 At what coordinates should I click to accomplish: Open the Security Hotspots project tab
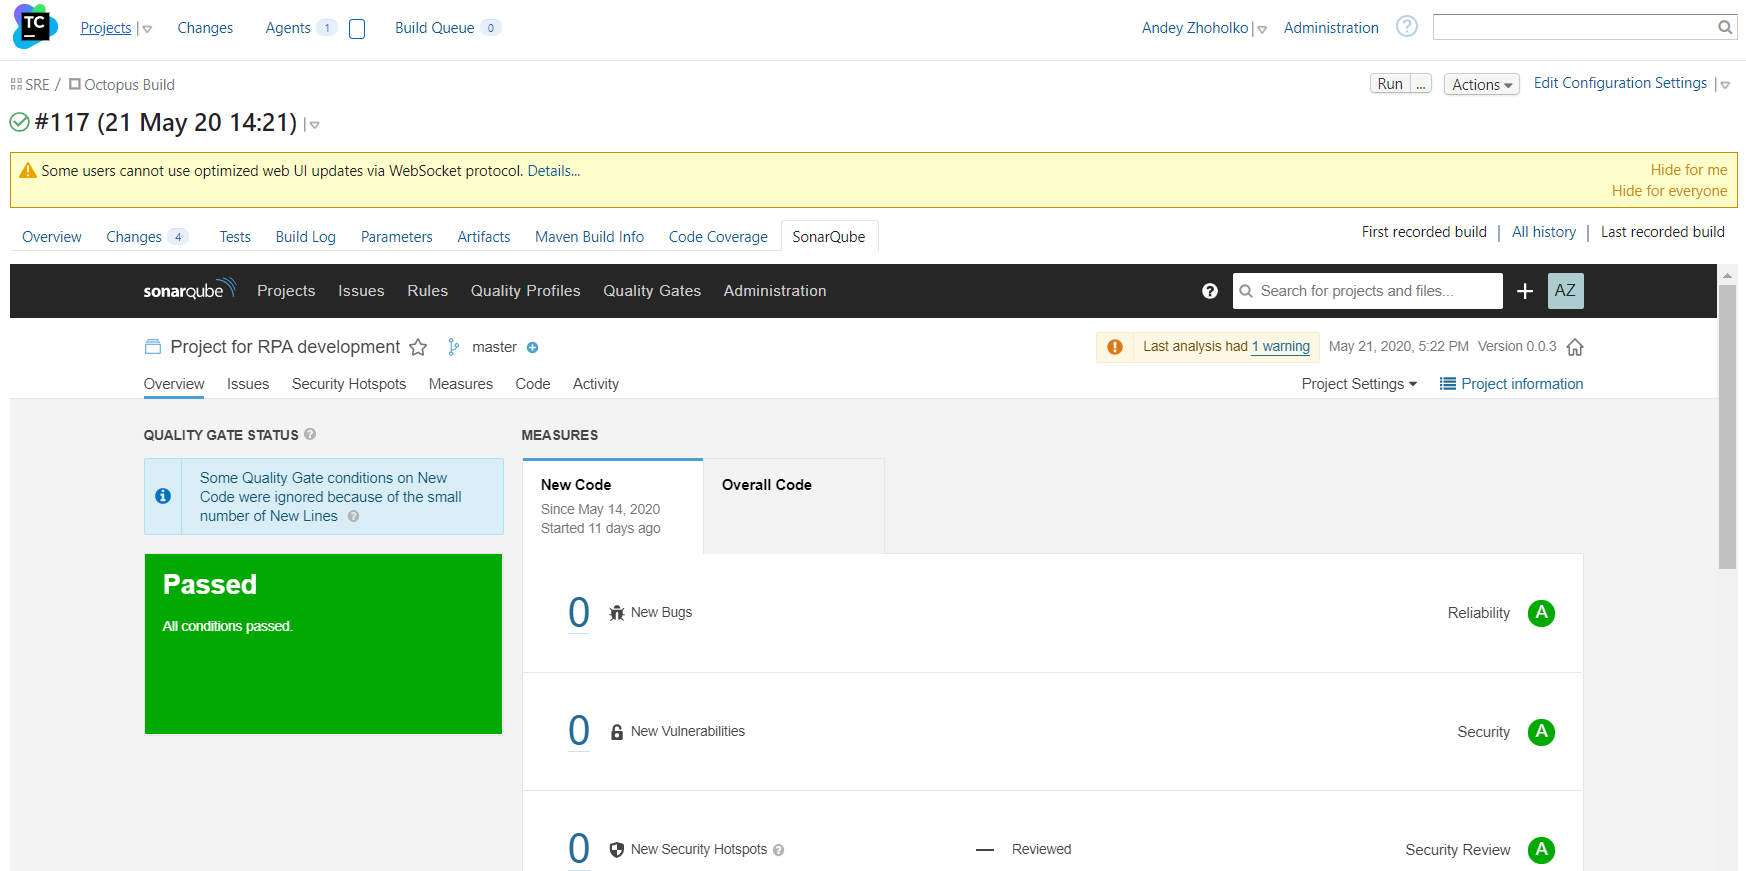(x=349, y=384)
